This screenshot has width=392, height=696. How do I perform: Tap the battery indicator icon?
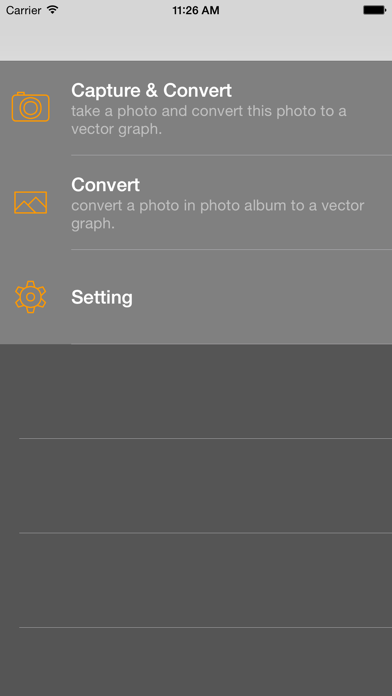pos(374,10)
